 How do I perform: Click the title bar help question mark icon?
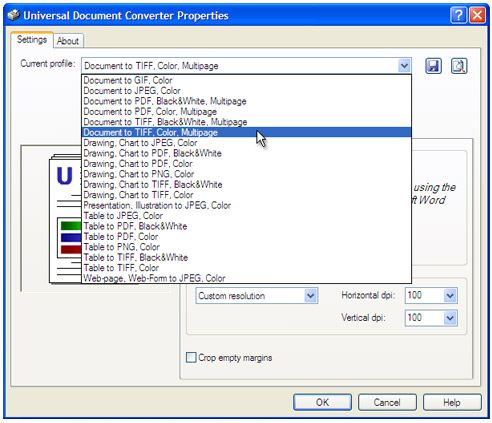click(x=458, y=15)
